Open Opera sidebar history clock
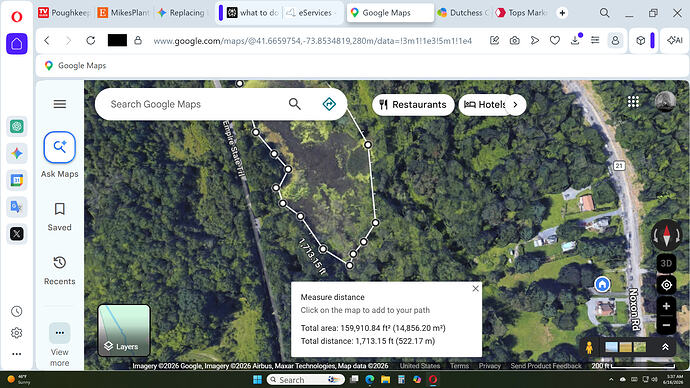Screen dimensions: 690x388 (17, 311)
